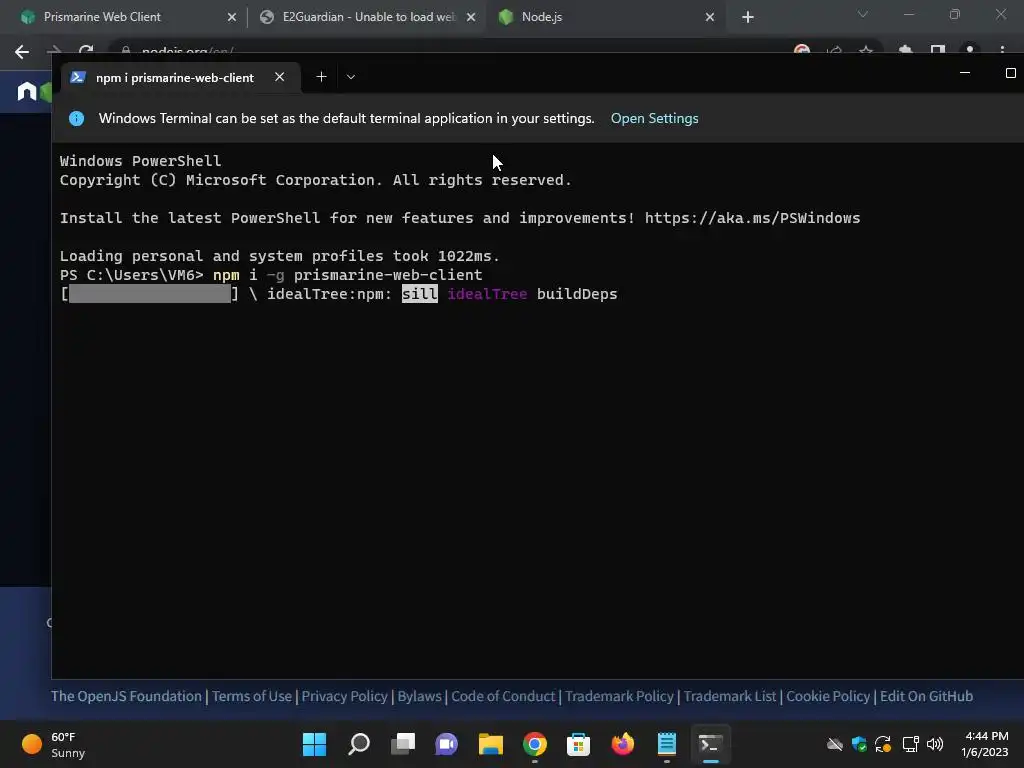Open the volume speaker tray icon
This screenshot has width=1024, height=768.
click(935, 744)
